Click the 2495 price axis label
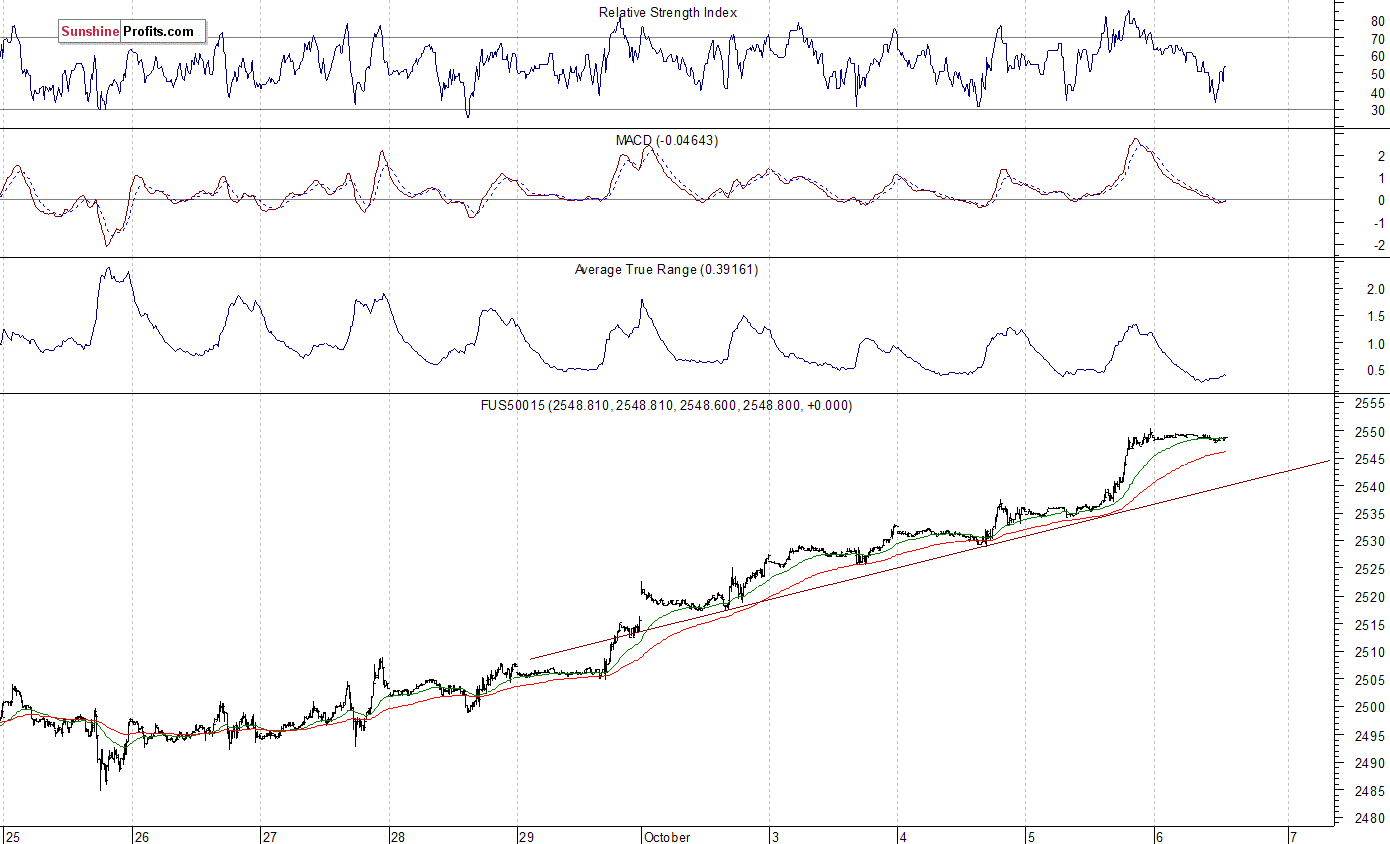1390x844 pixels. tap(1370, 735)
